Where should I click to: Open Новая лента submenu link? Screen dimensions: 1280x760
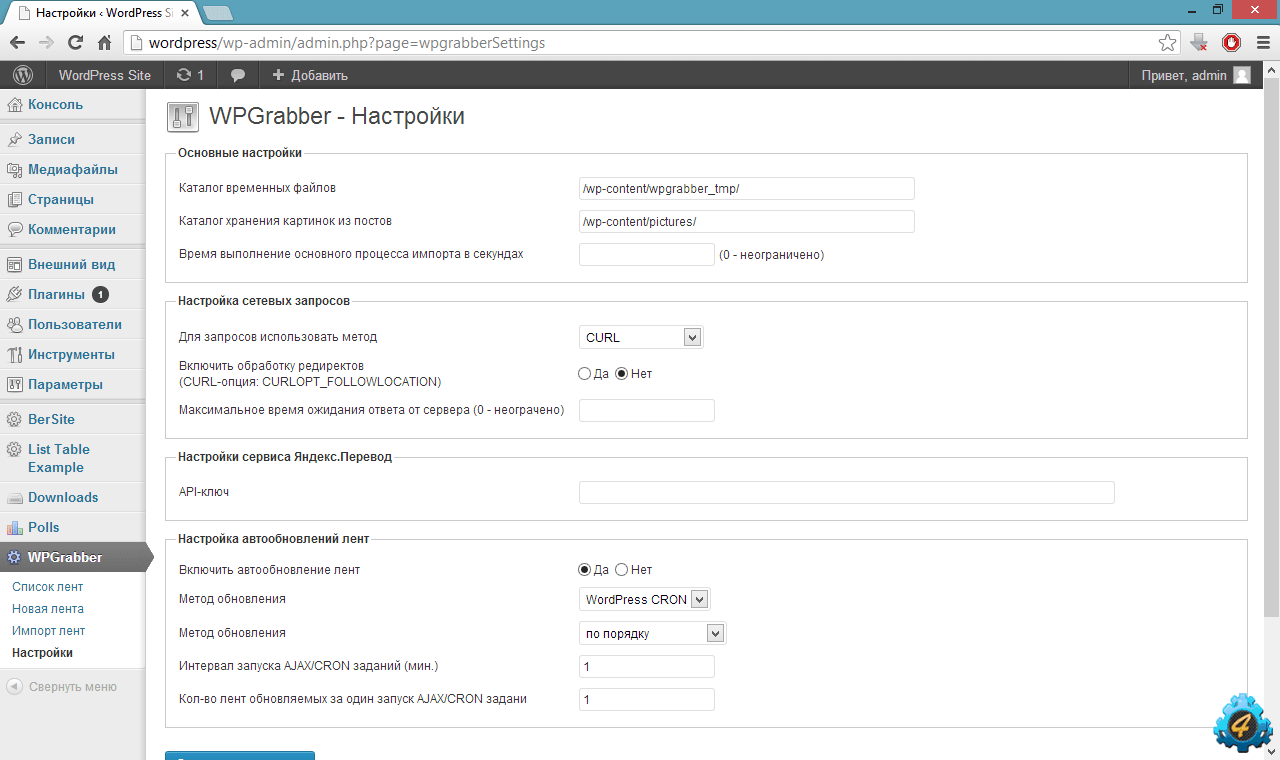click(x=47, y=609)
